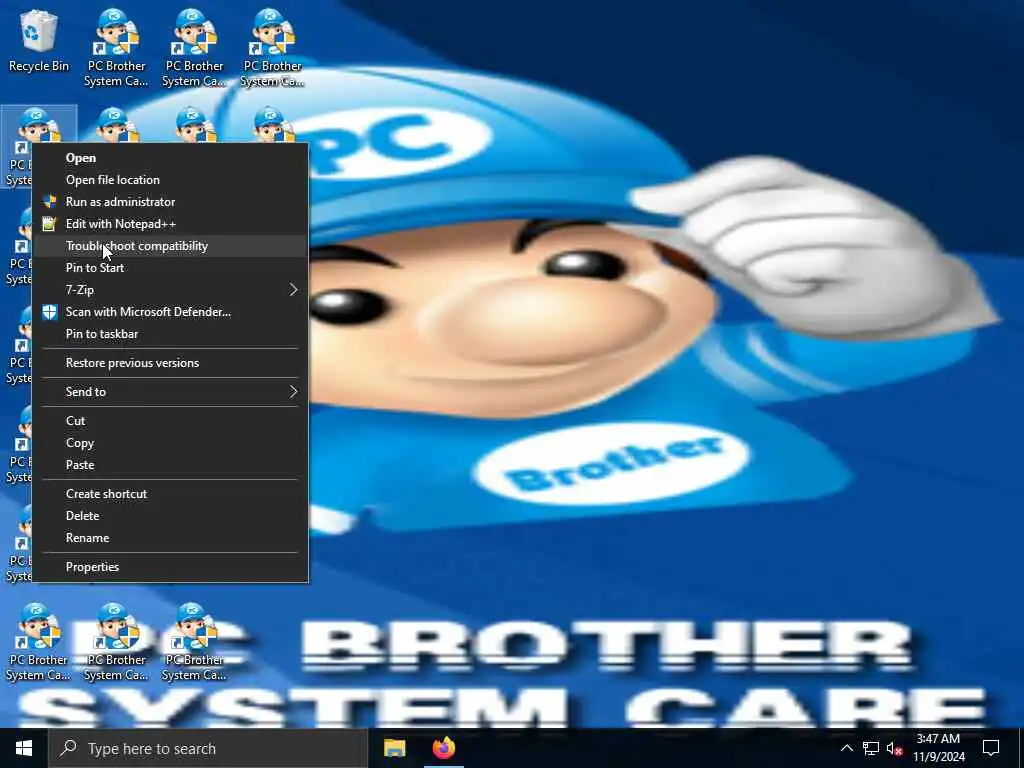Click the Windows Start button

(24, 748)
